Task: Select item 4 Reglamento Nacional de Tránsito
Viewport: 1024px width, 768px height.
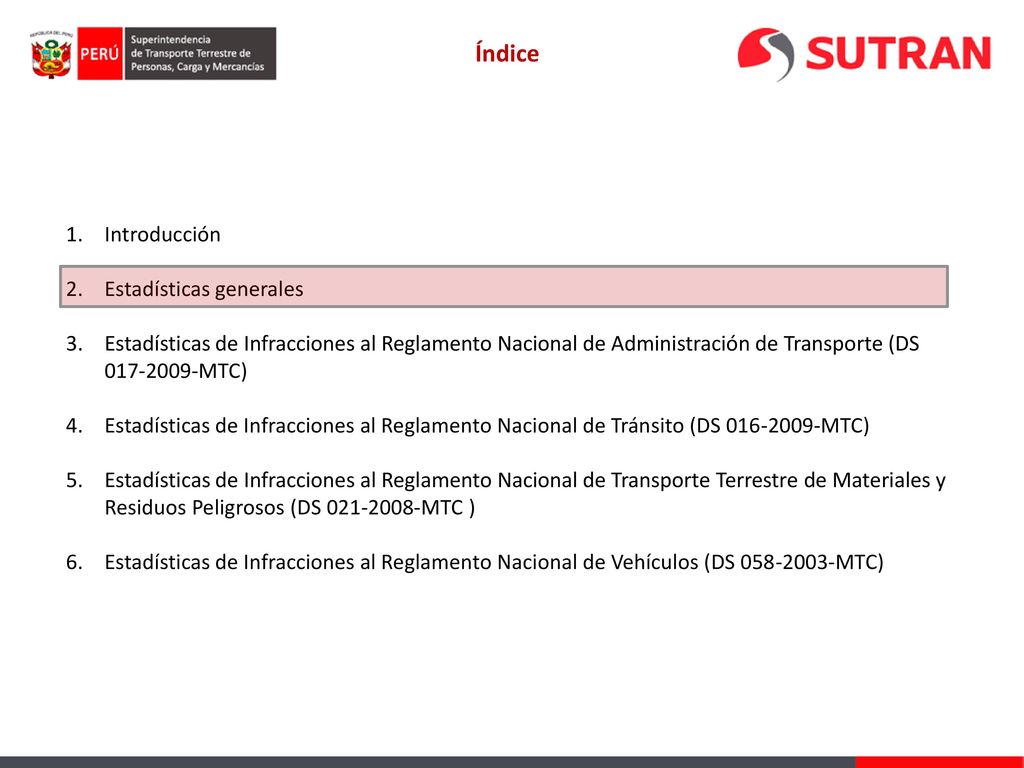Action: 468,426
